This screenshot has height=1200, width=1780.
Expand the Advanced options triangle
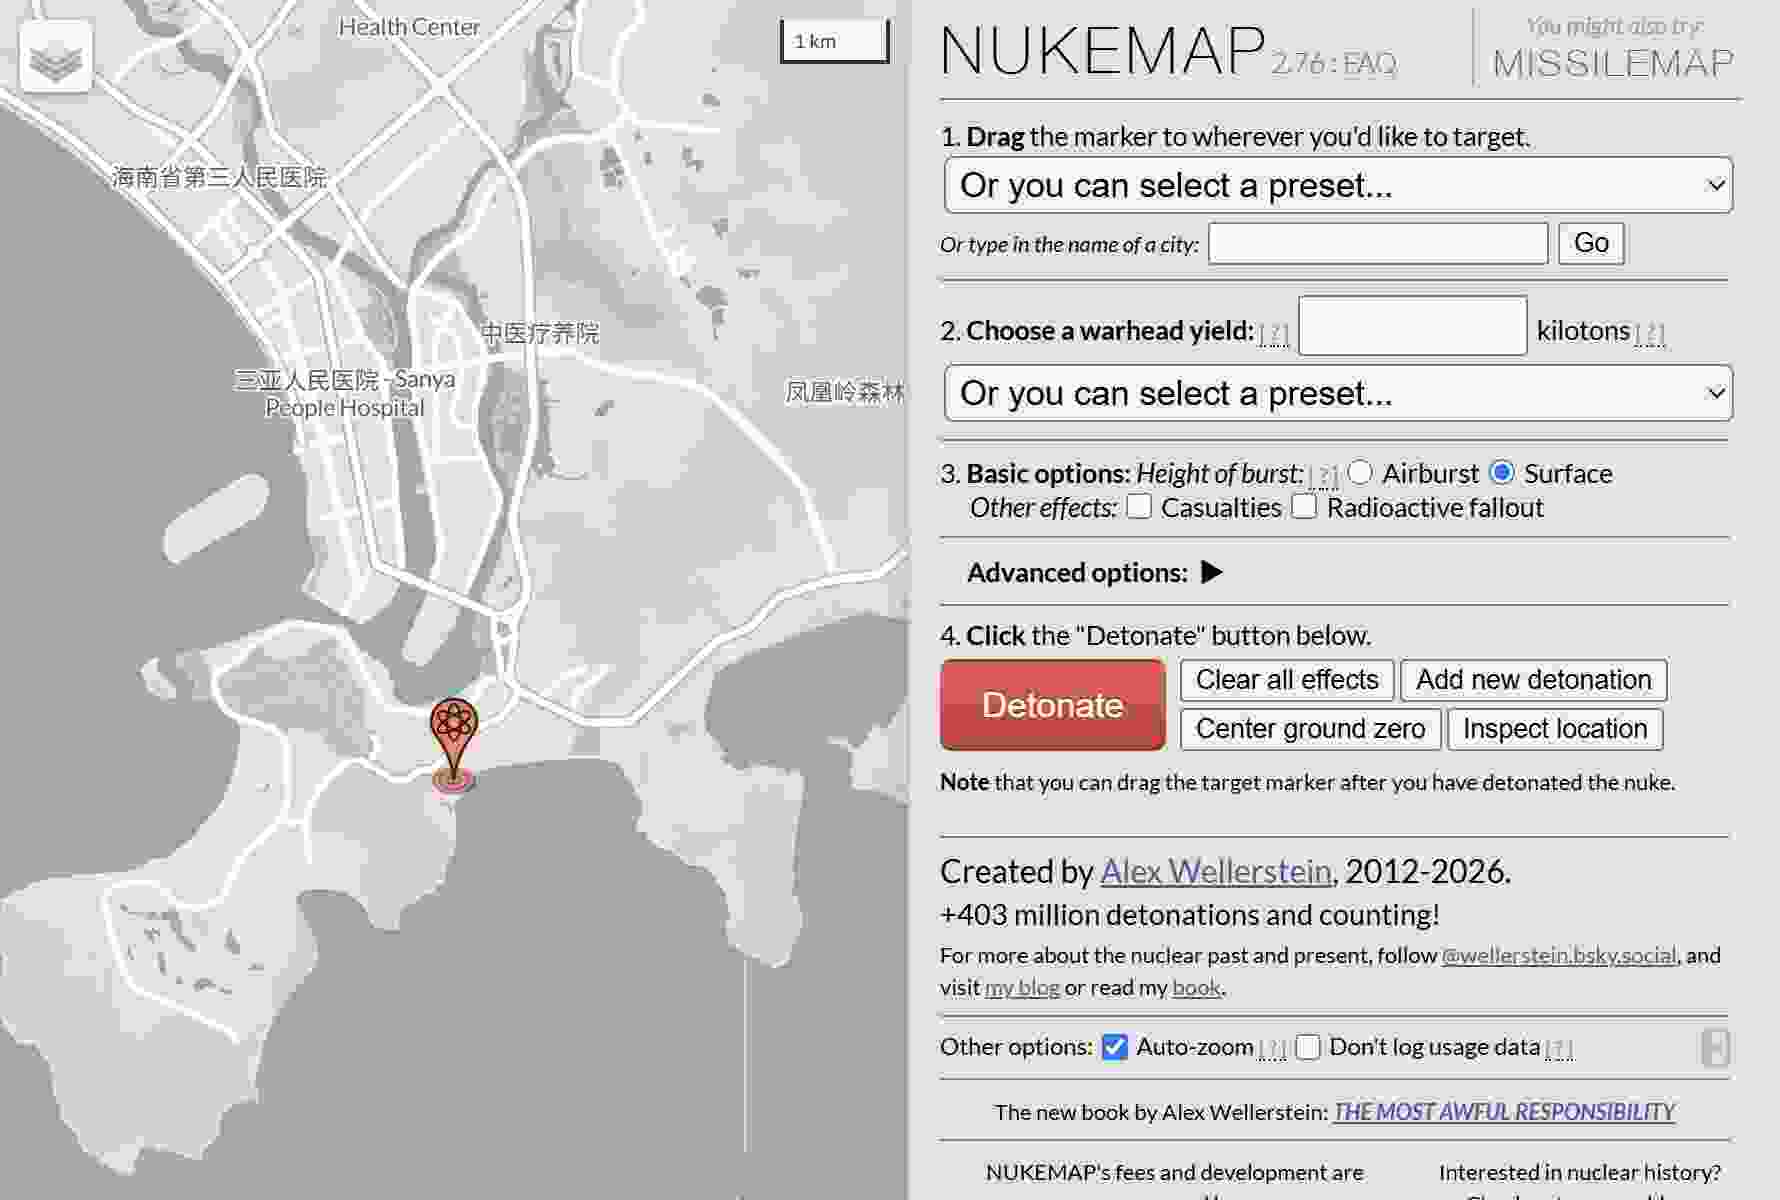coord(1212,572)
